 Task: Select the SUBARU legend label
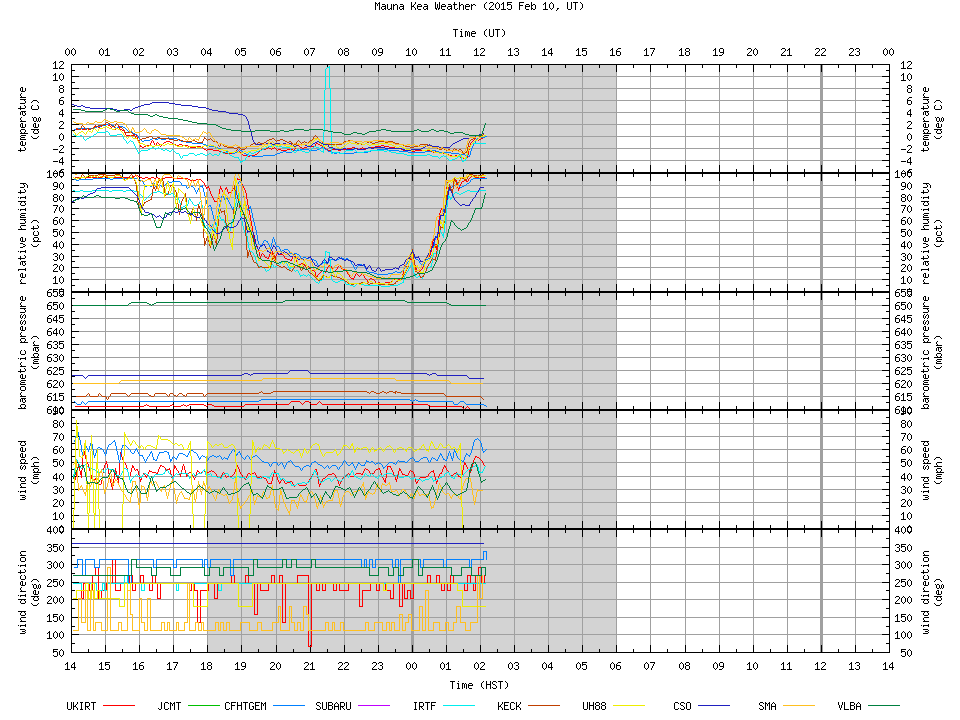(x=333, y=706)
